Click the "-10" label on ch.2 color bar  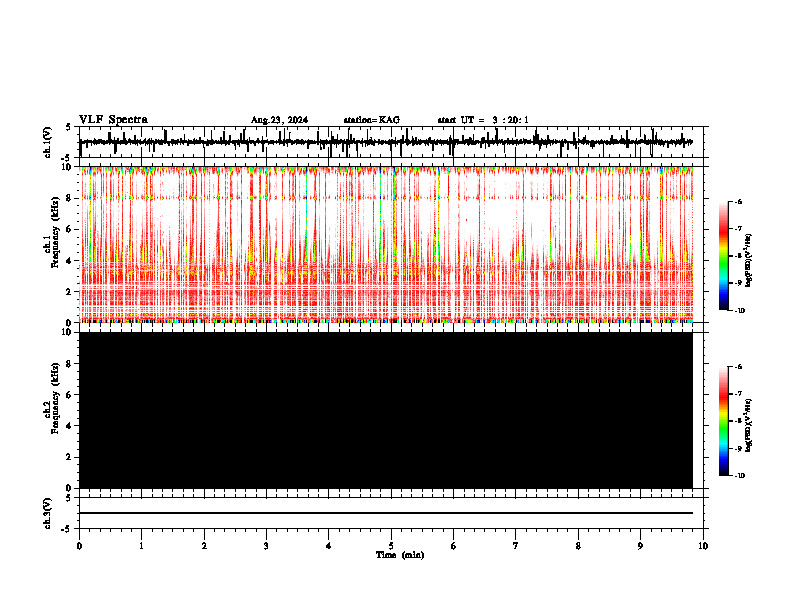740,476
